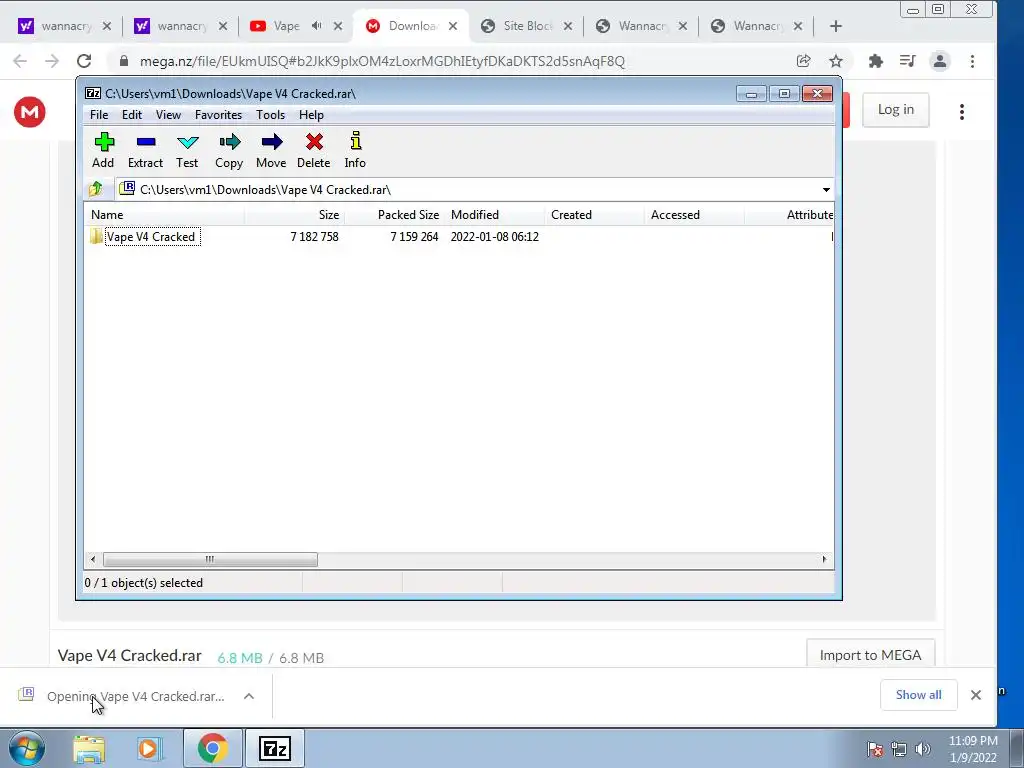
Task: Sort by the Size column header
Action: pos(295,215)
